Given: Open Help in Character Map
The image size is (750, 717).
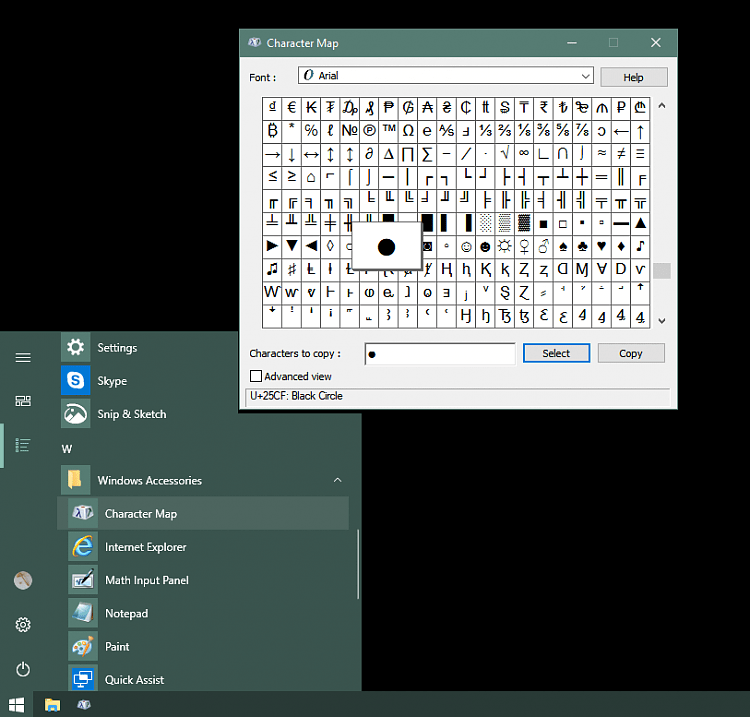Looking at the screenshot, I should (x=634, y=77).
